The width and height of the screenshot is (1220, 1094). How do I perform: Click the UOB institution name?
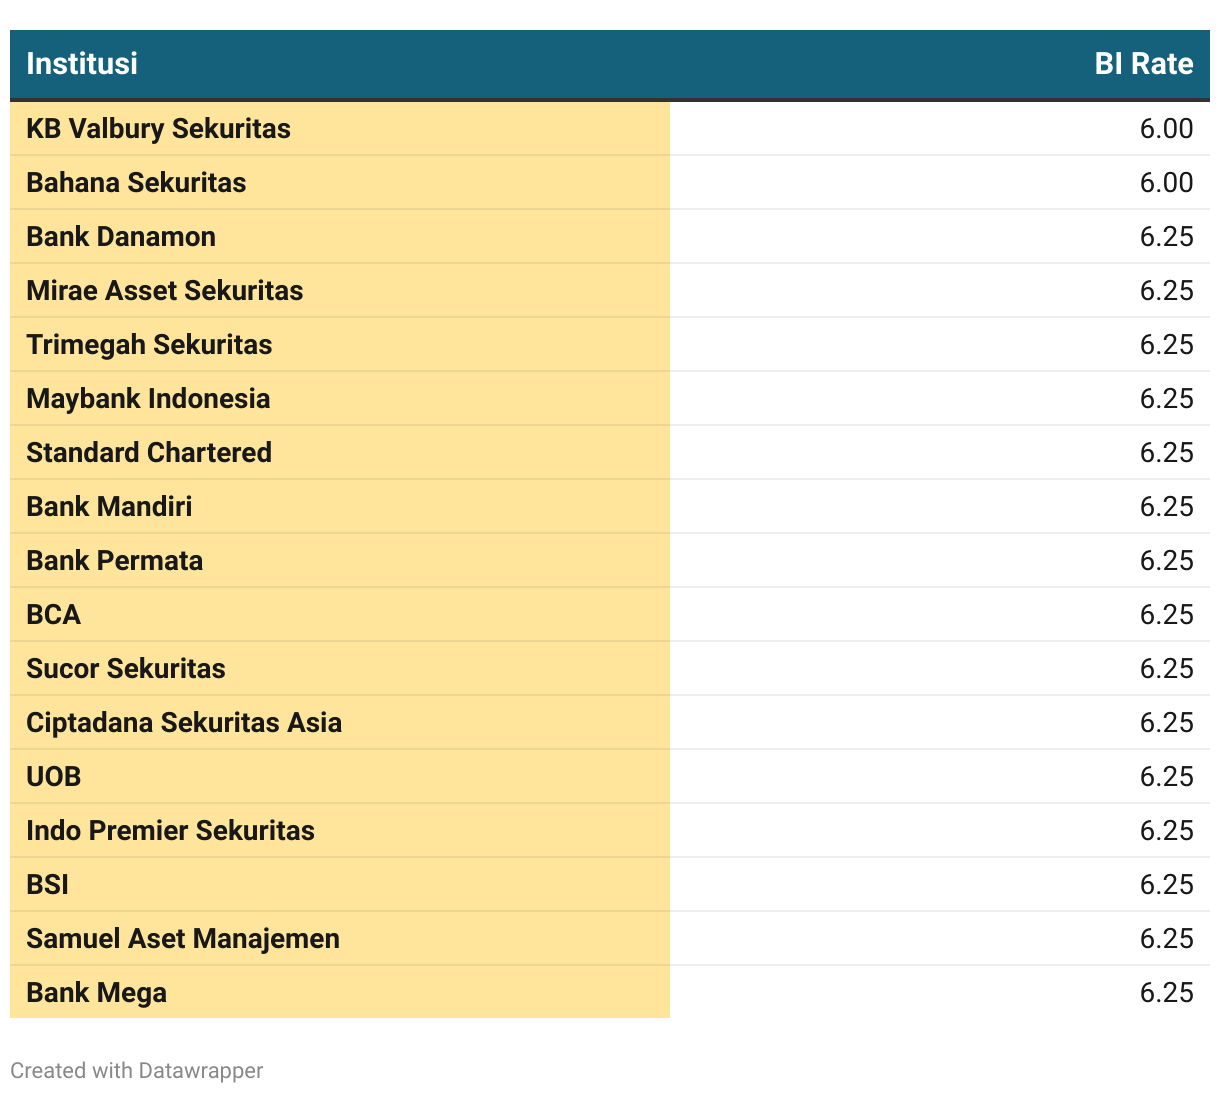click(x=54, y=777)
